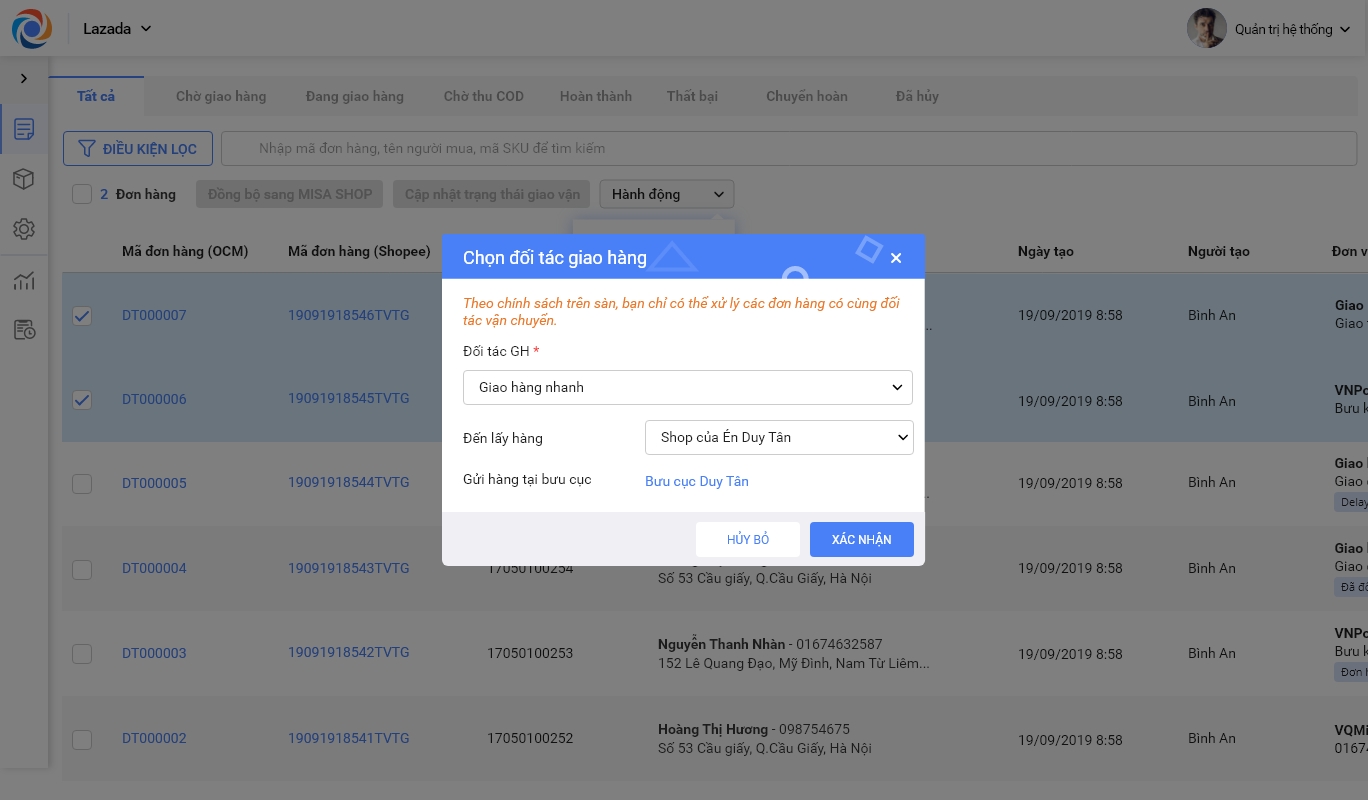Open the Bưu cục Duy Tân link
The height and width of the screenshot is (800, 1368).
[x=696, y=481]
